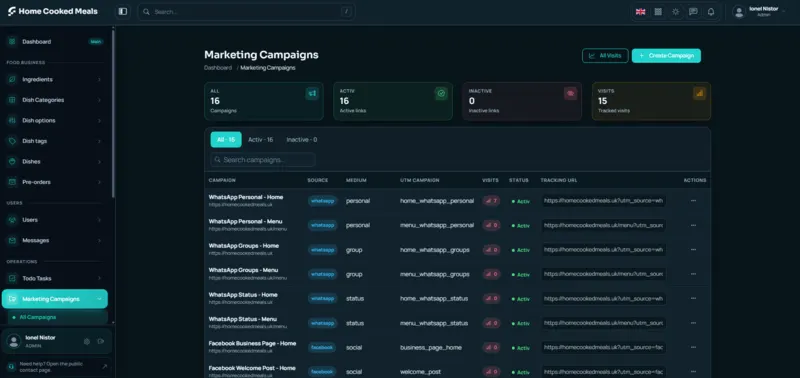Open the public contact page help link

pyautogui.click(x=57, y=366)
